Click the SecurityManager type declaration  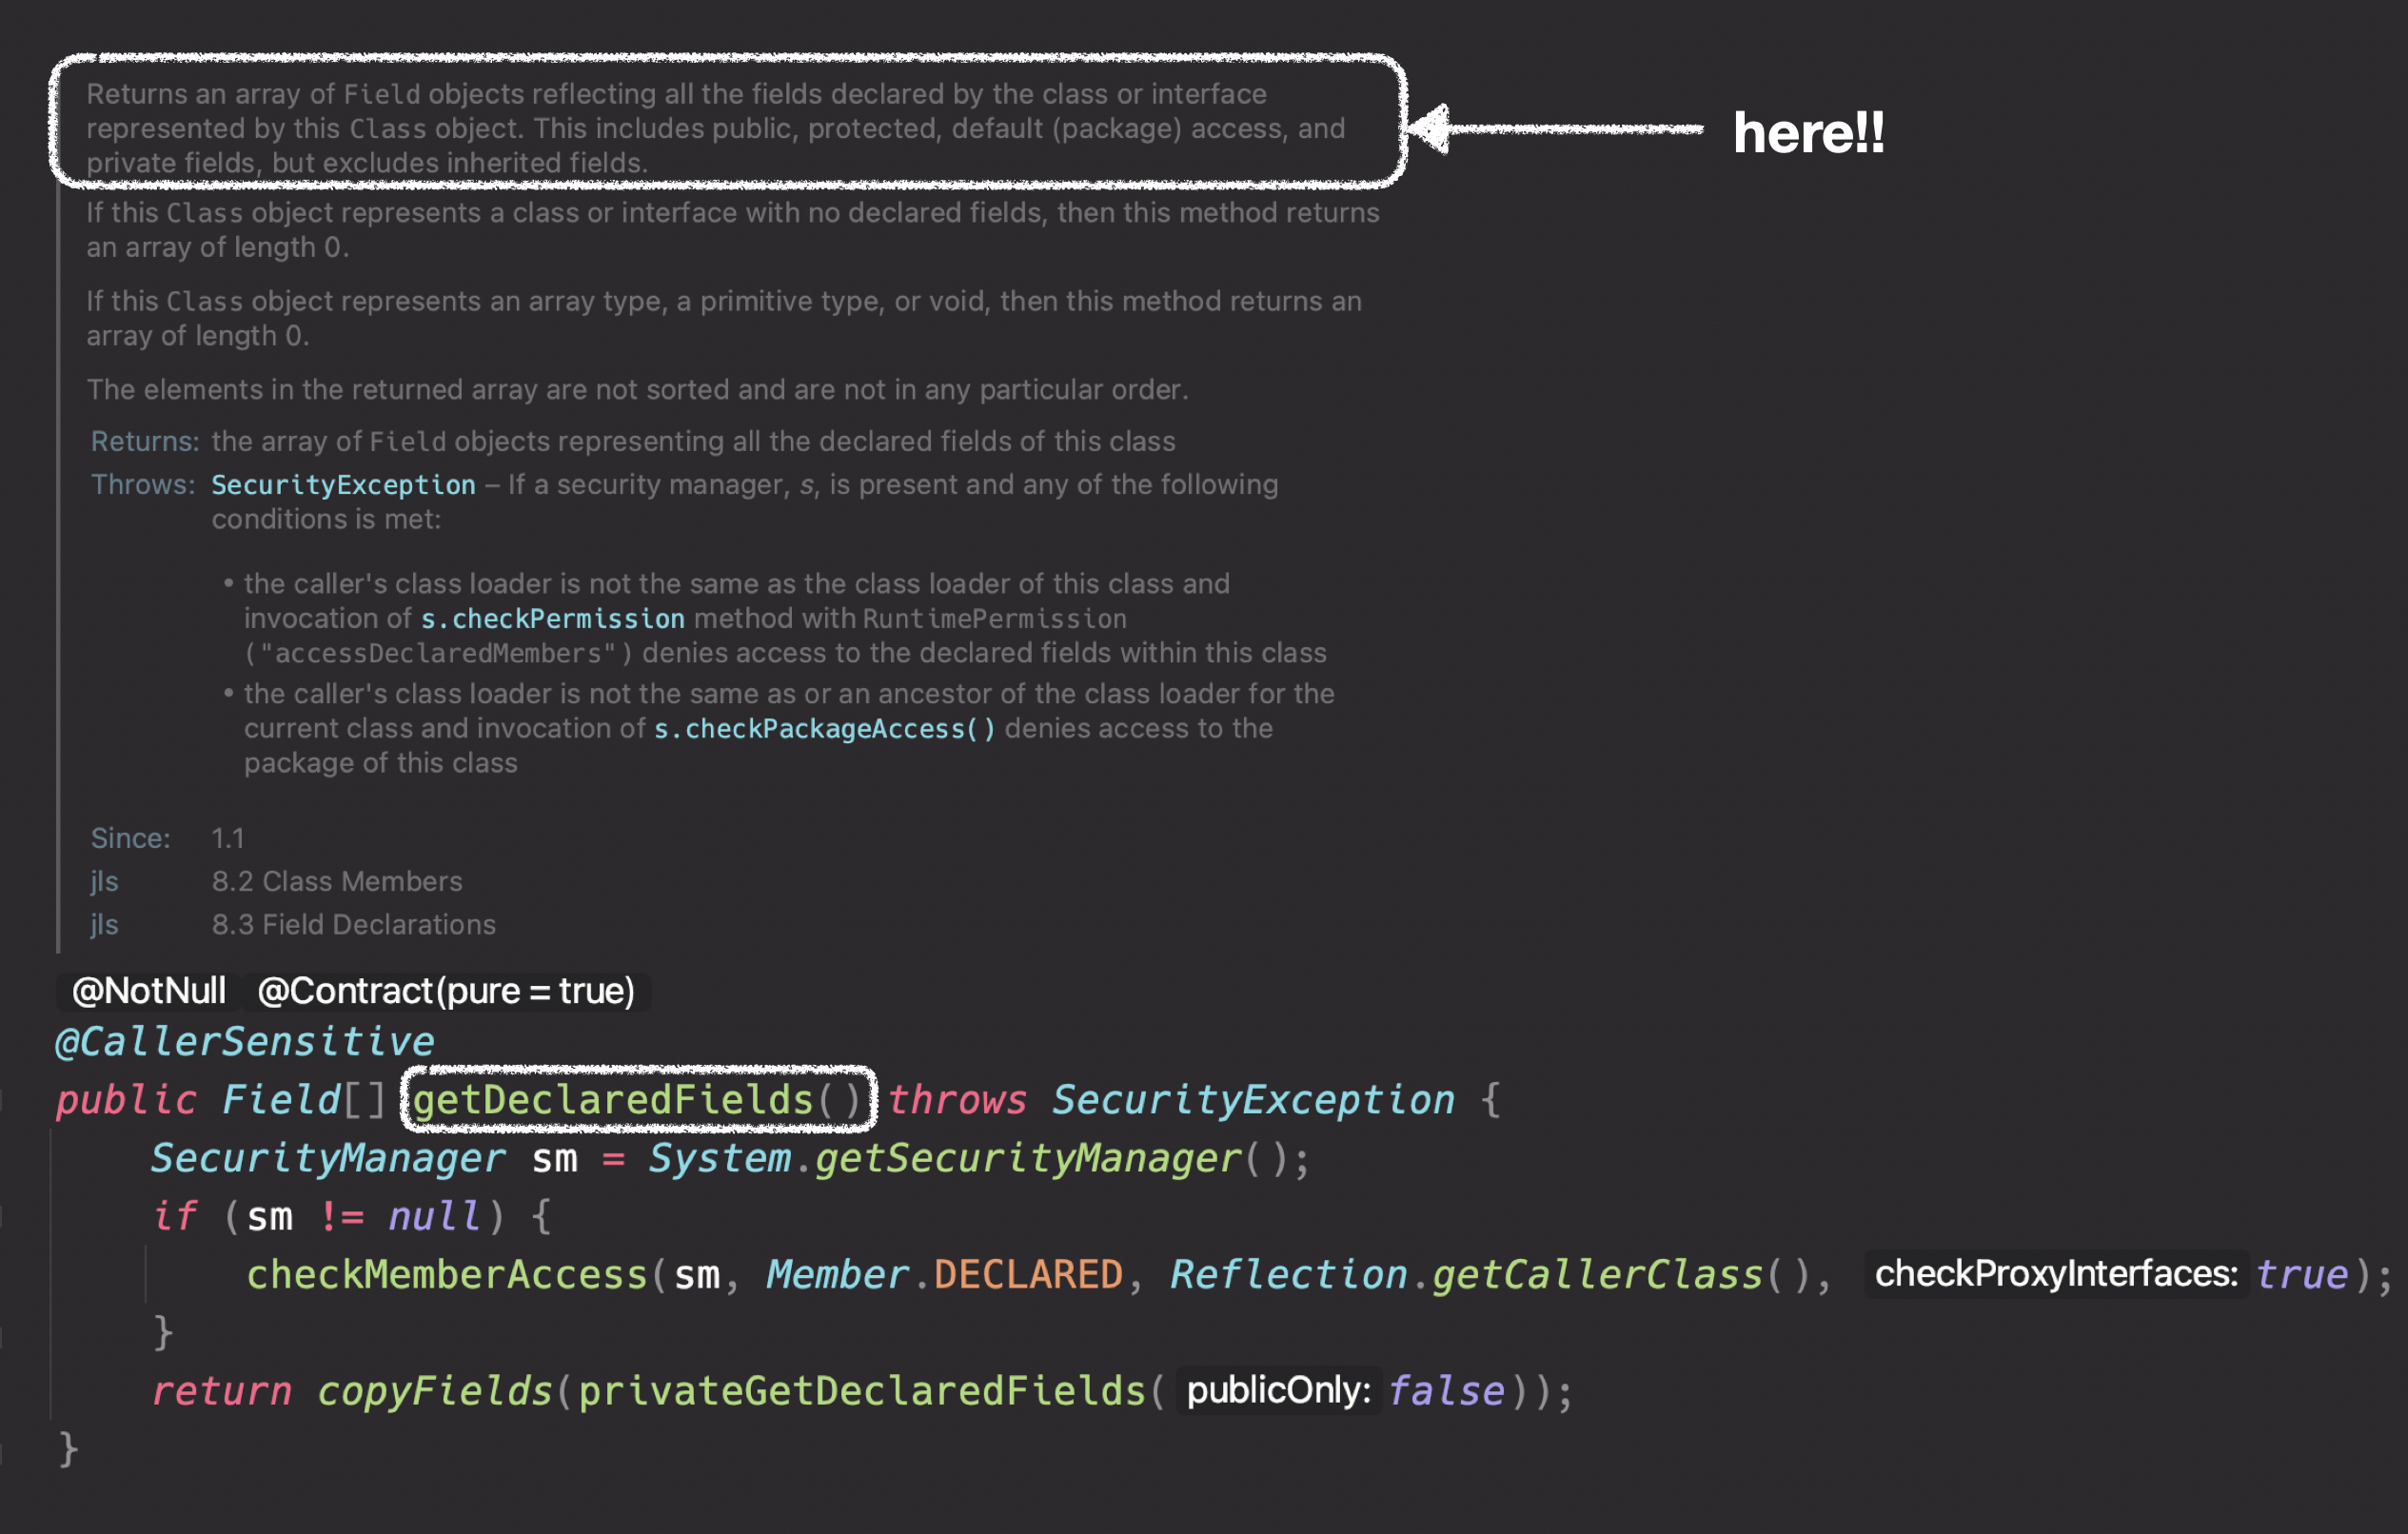328,1158
